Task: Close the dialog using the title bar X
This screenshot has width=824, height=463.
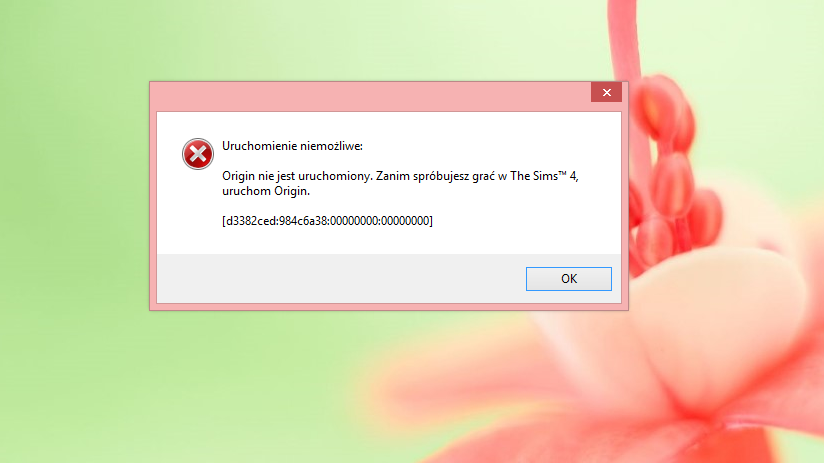Action: 606,92
